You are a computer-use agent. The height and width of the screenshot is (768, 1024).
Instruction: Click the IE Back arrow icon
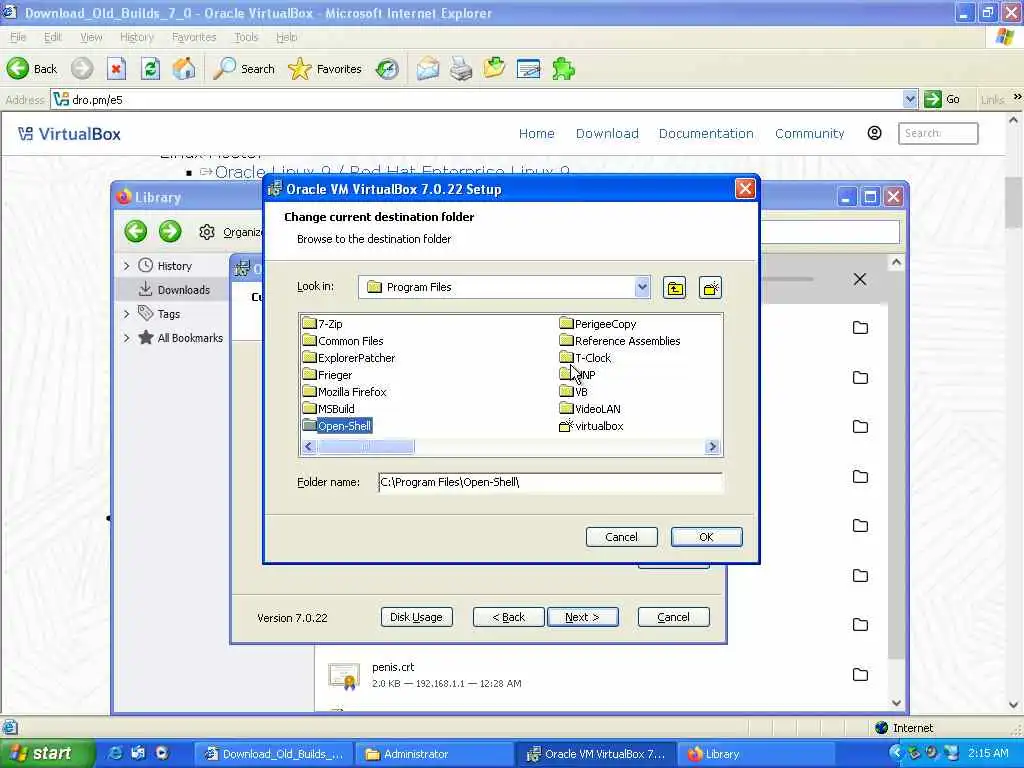coord(18,69)
